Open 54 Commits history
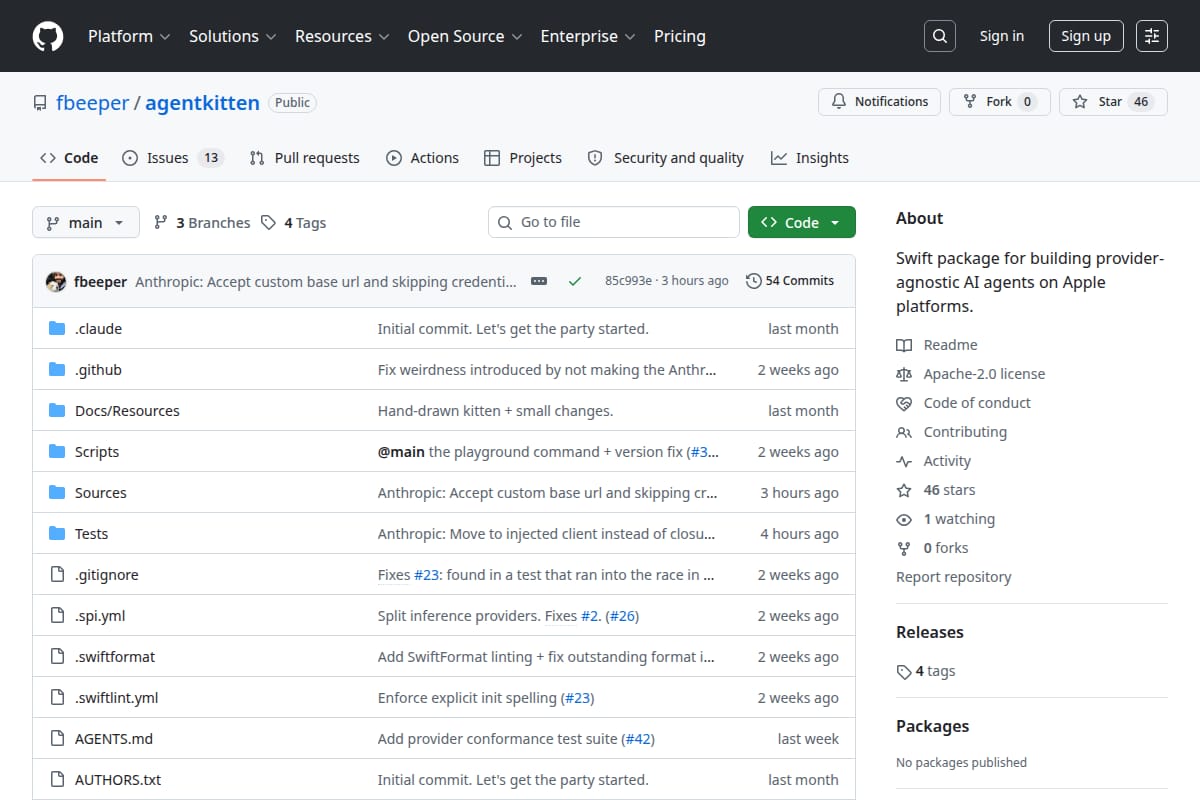Screen dimensions: 1200x800 (x=790, y=281)
